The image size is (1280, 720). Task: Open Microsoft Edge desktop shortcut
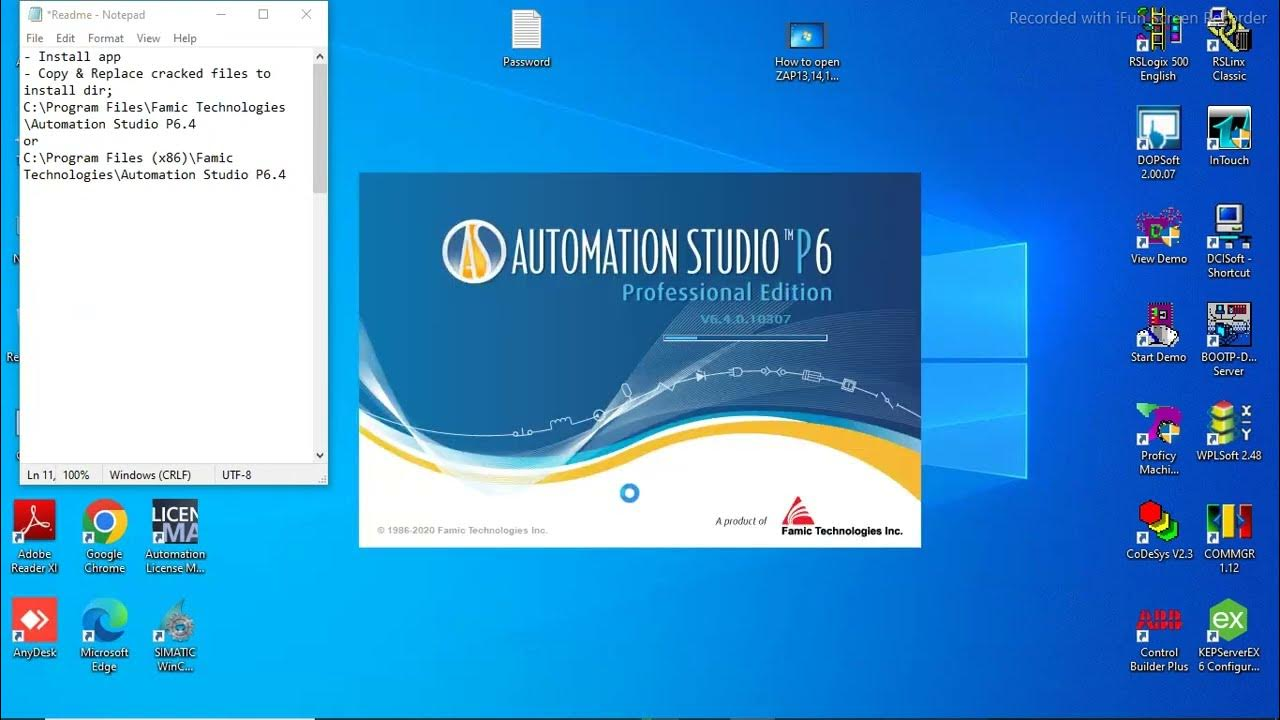coord(104,635)
